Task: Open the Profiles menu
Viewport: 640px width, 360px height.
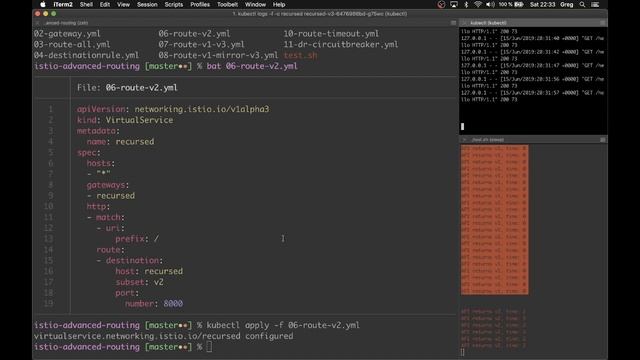Action: [200, 4]
